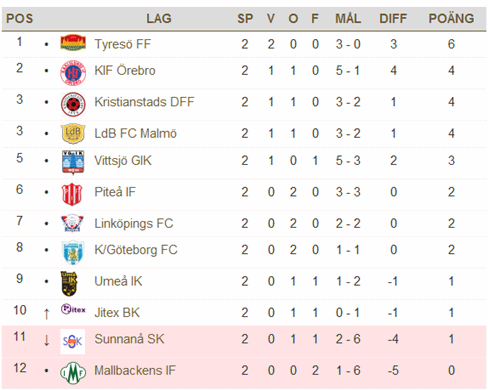Sort table by POÄNG column header
This screenshot has height=390, width=488.
click(x=451, y=18)
